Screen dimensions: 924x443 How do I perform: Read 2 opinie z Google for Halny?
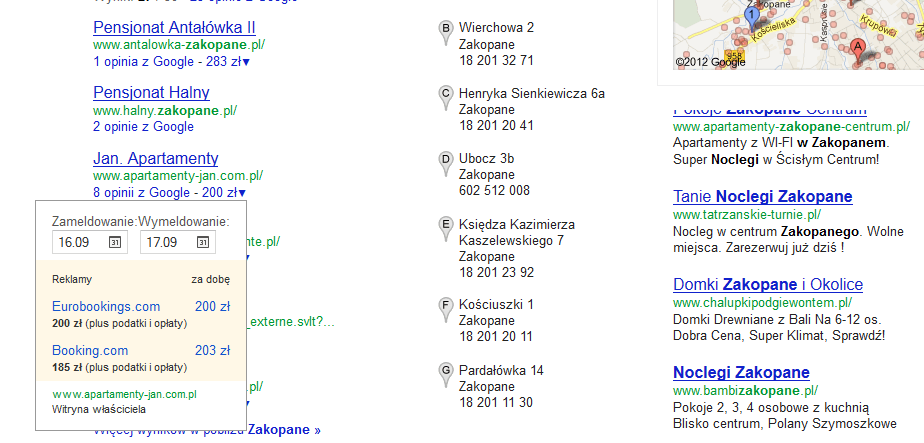[x=143, y=127]
